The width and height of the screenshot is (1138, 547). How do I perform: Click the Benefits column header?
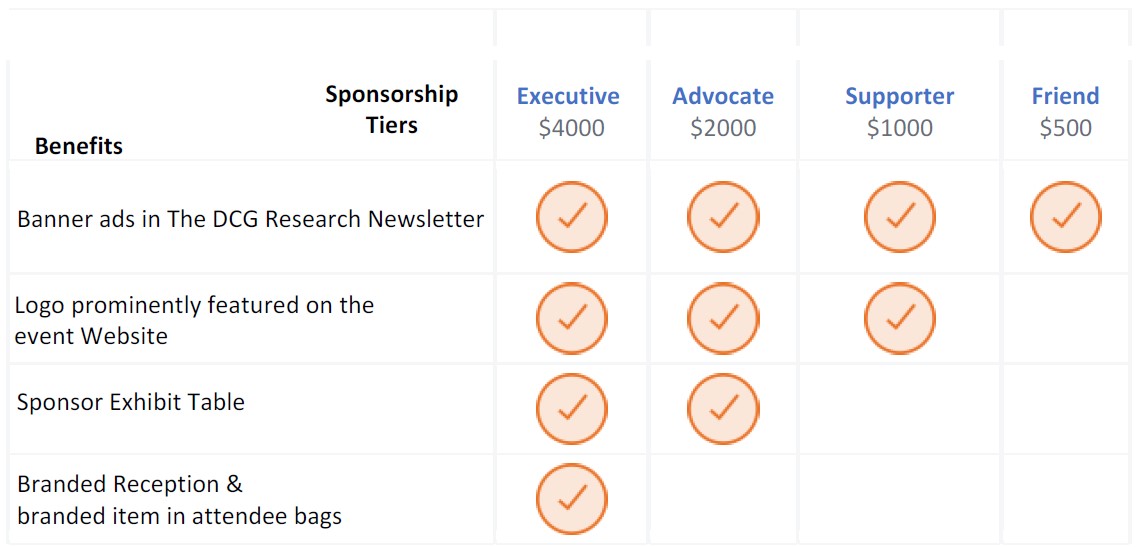click(79, 146)
